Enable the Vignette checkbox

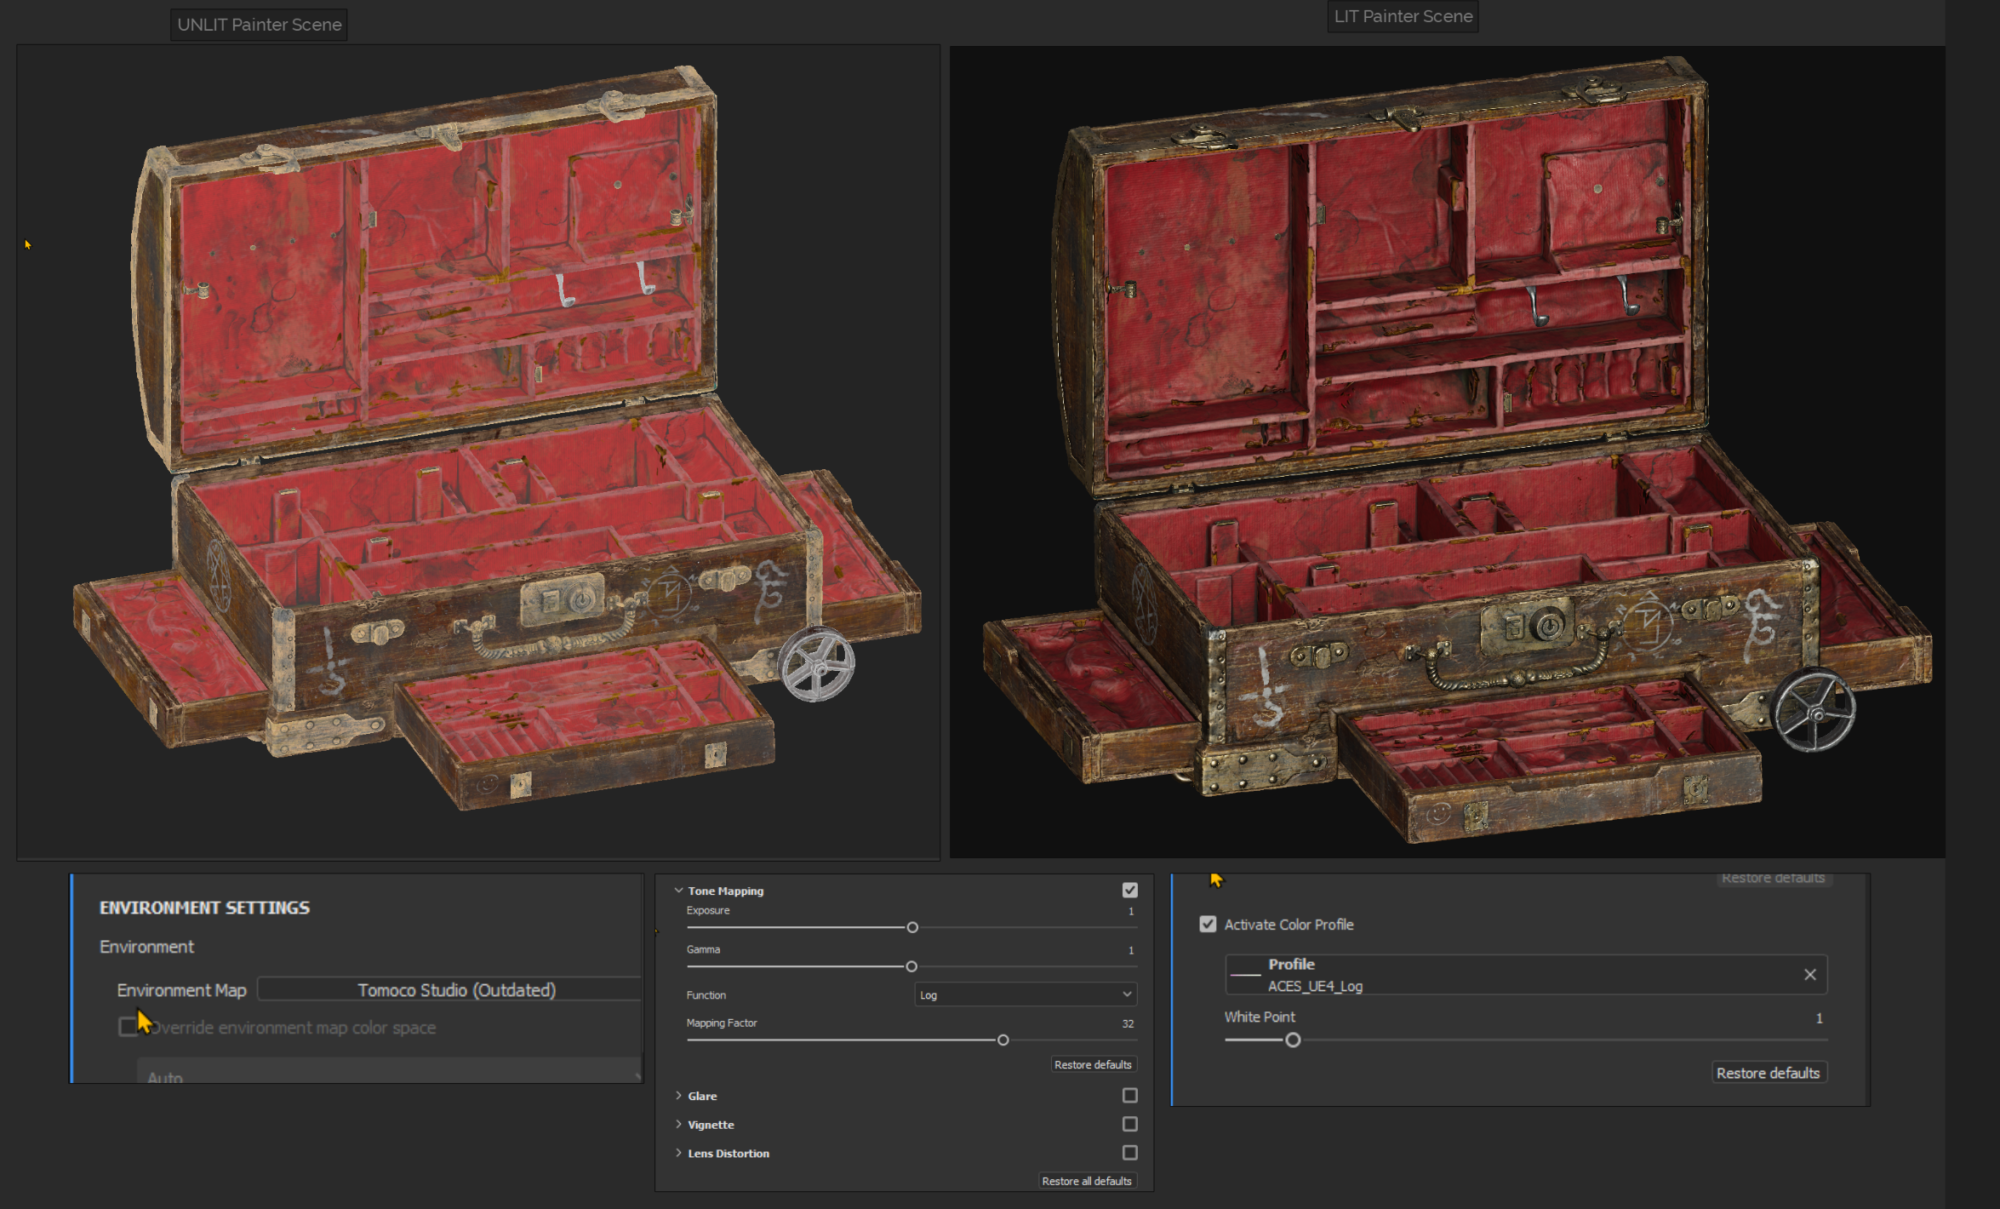1130,1124
